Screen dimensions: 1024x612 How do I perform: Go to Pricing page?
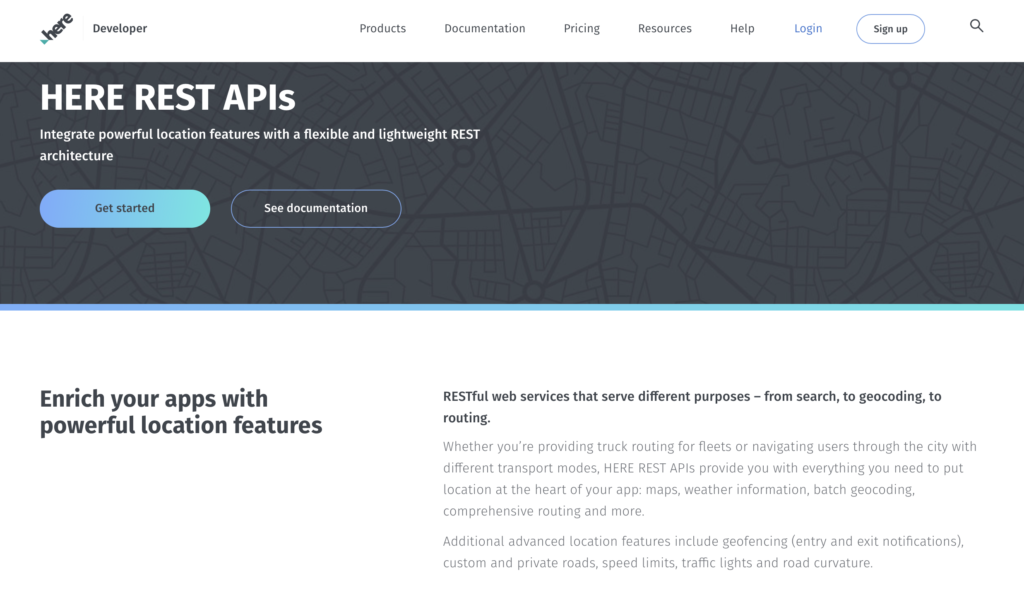[x=581, y=29]
